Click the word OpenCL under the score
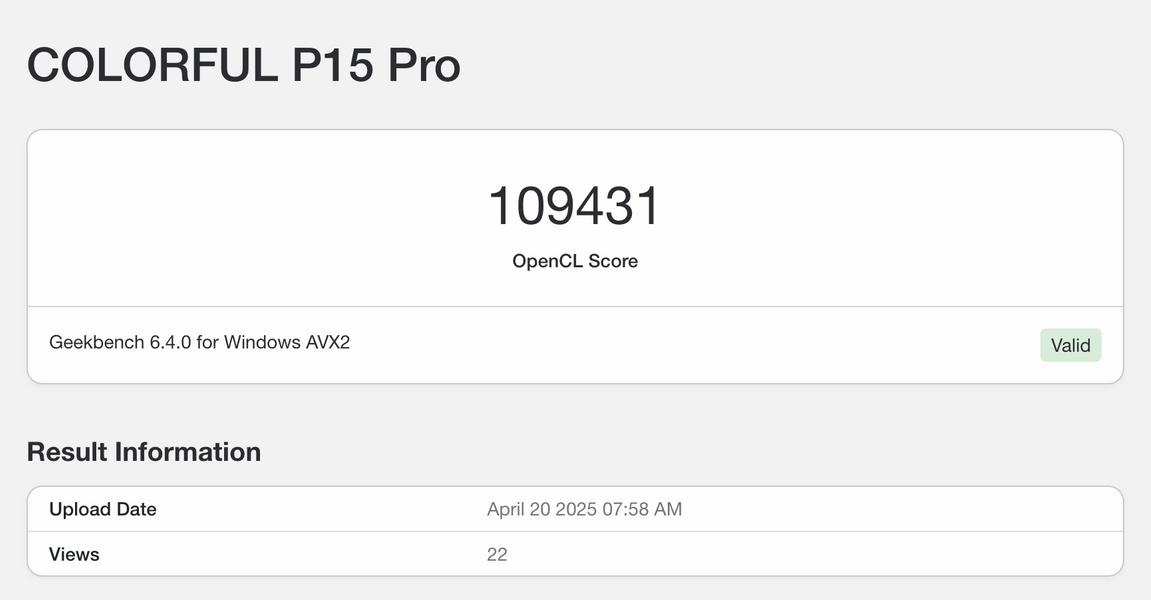The height and width of the screenshot is (600, 1151). (x=547, y=261)
